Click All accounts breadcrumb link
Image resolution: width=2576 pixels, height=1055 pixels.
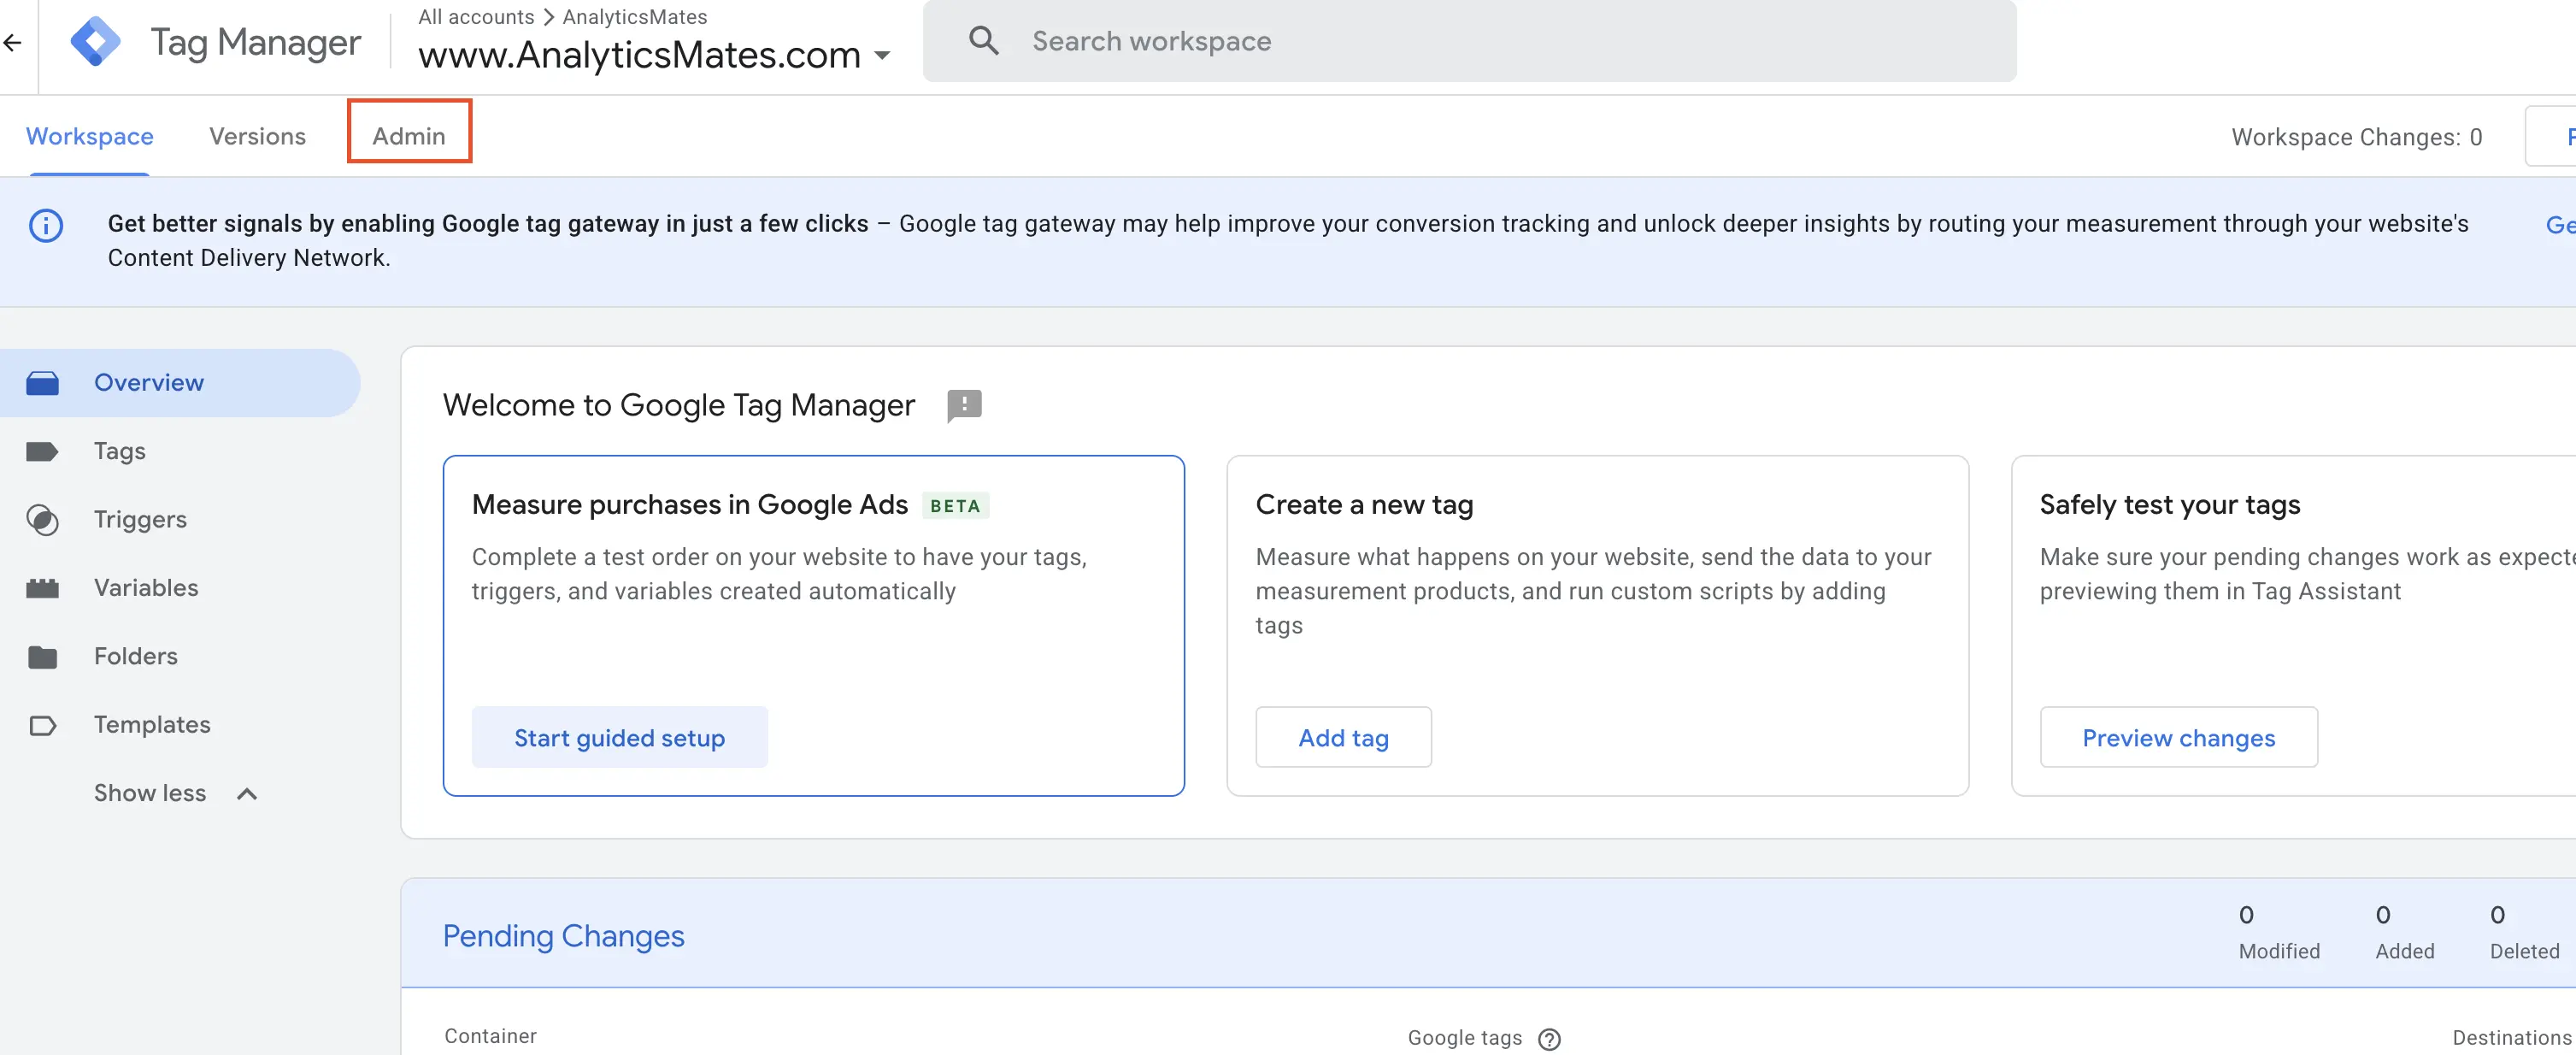(x=476, y=17)
